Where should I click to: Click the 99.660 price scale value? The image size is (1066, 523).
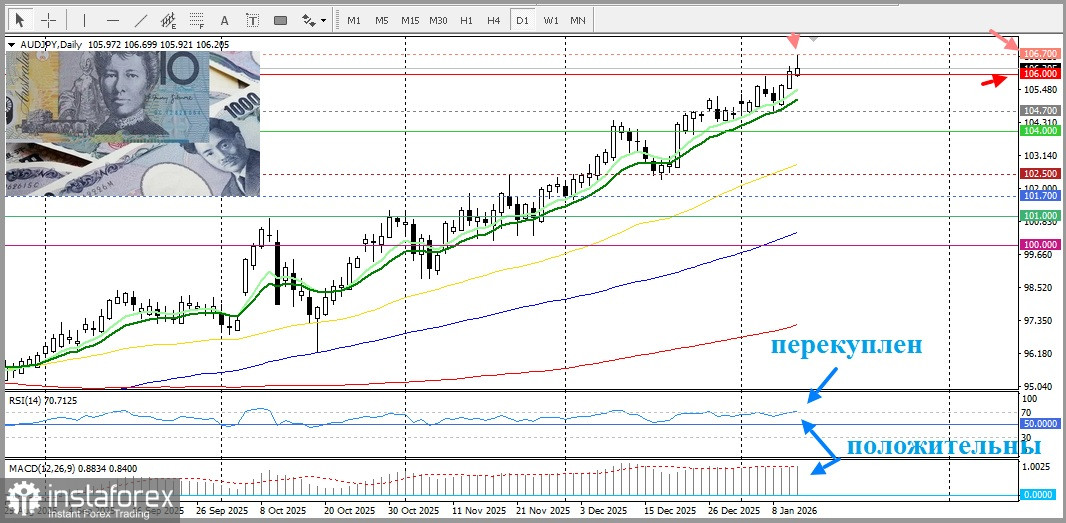[x=1040, y=255]
